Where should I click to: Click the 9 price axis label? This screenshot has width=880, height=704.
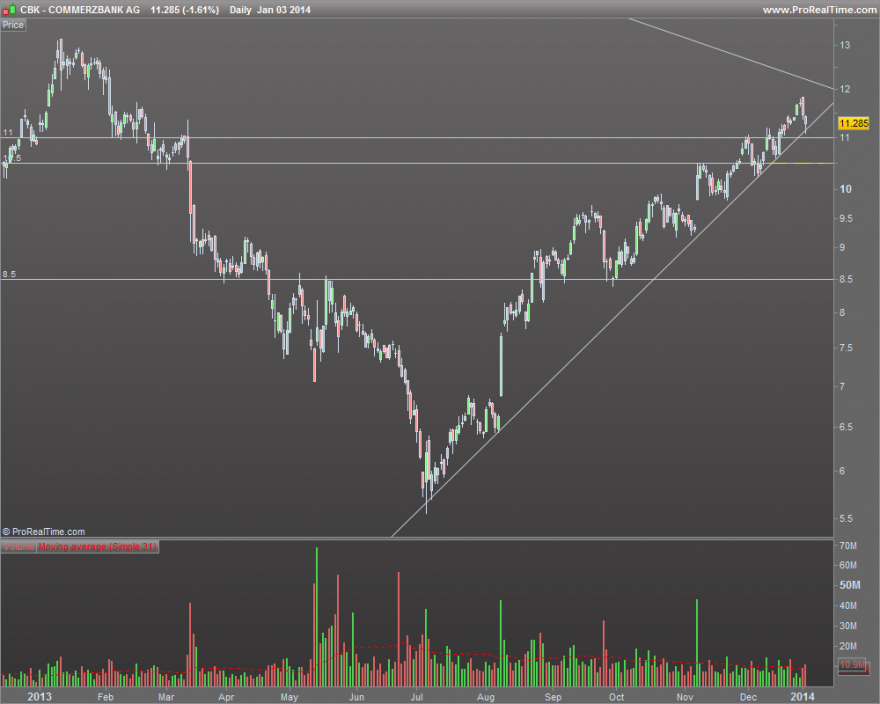point(842,248)
